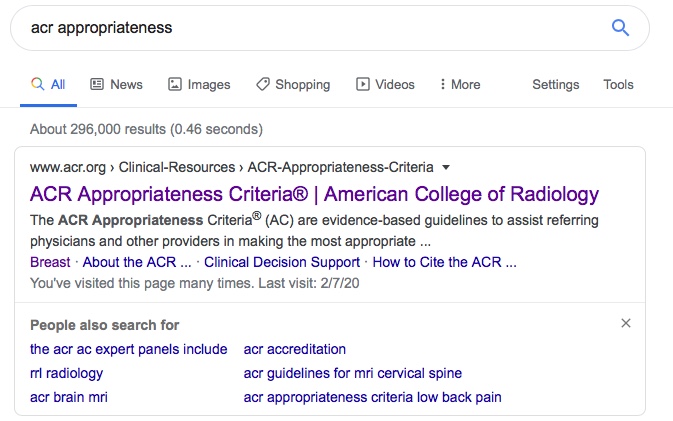Open search Tools
This screenshot has height=421, width=673.
click(618, 85)
